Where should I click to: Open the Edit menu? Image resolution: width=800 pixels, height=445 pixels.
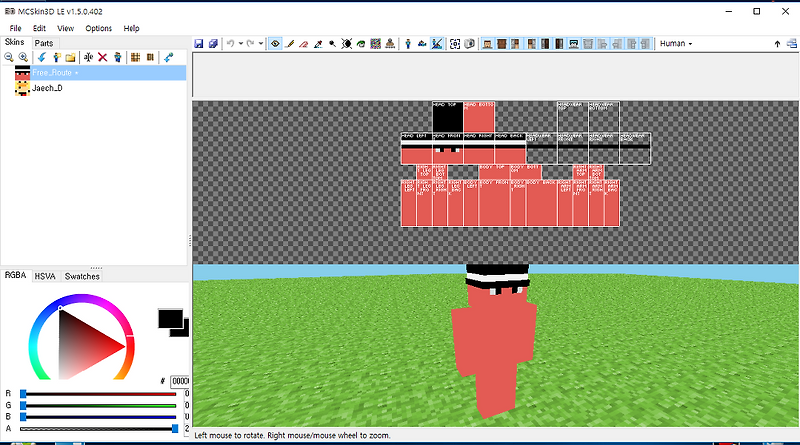click(39, 28)
